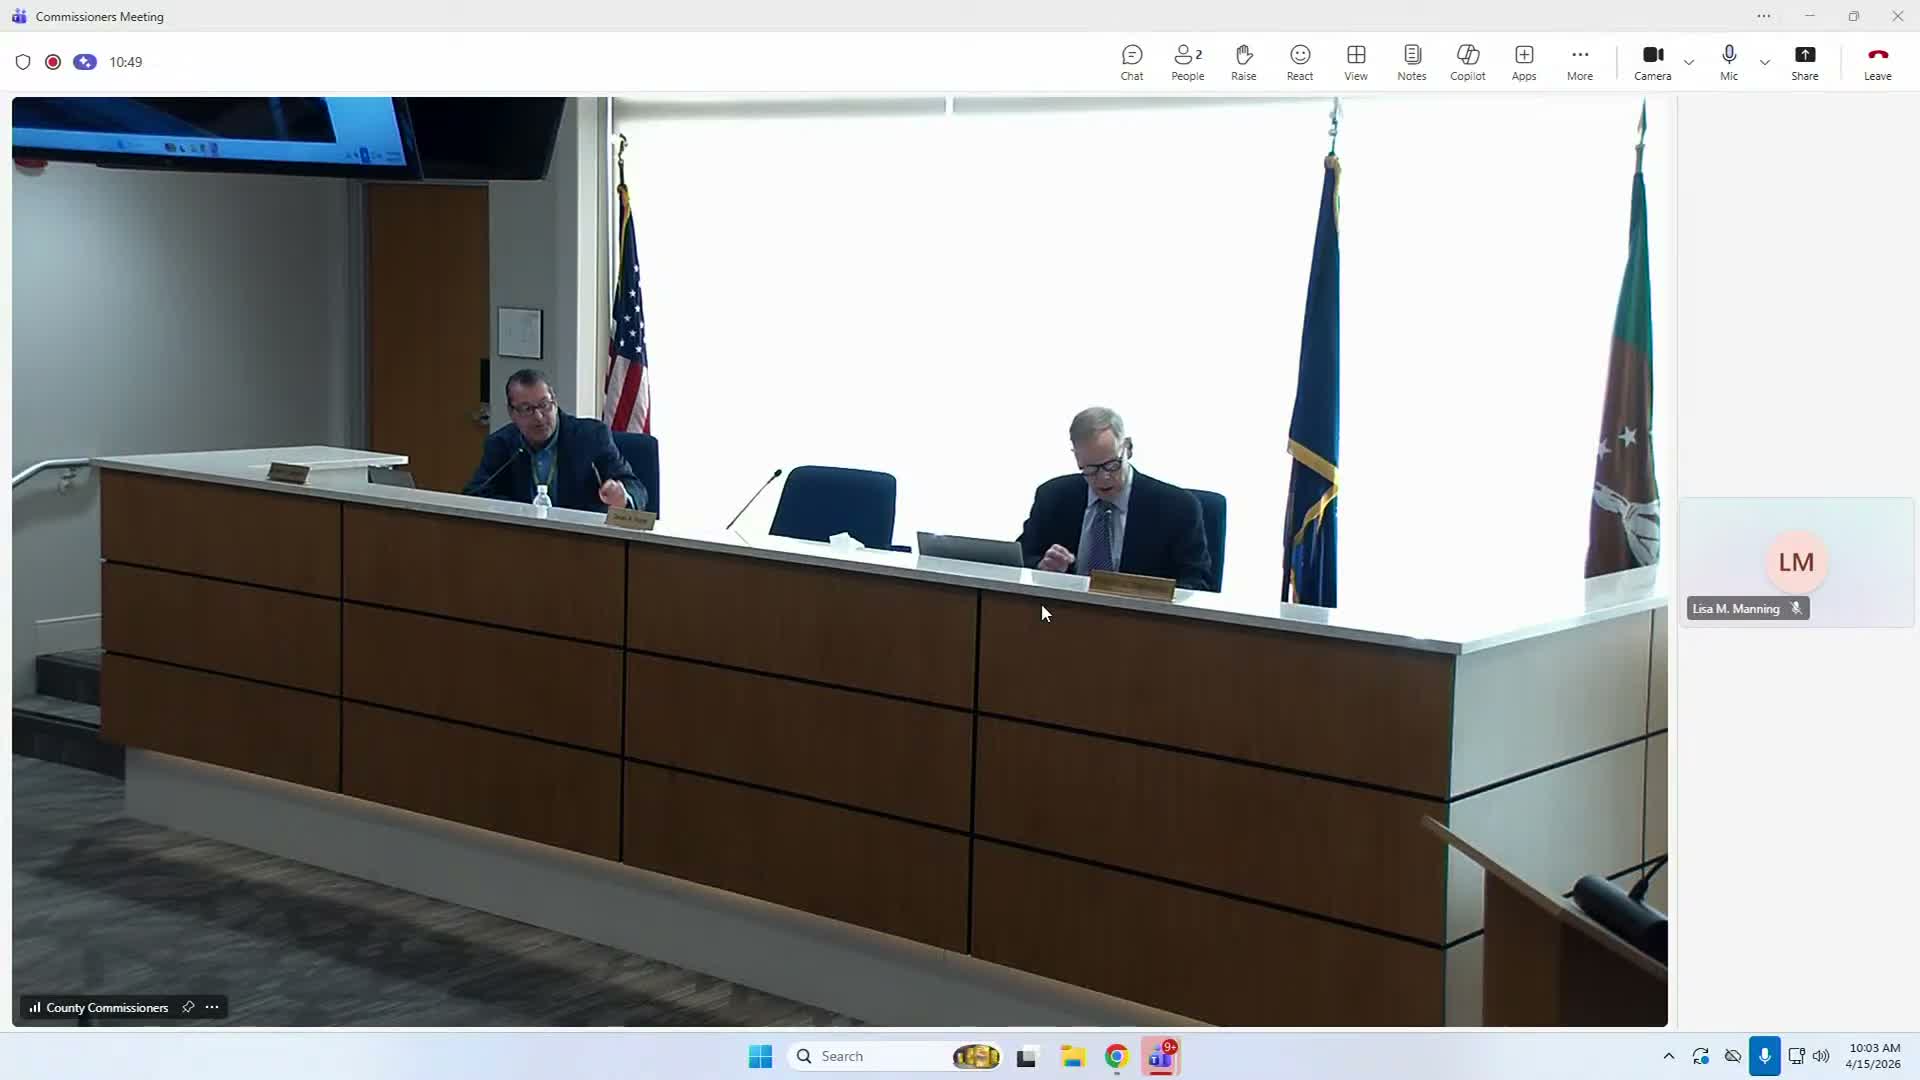Open the More actions menu
Image resolution: width=1920 pixels, height=1080 pixels.
pyautogui.click(x=1580, y=62)
